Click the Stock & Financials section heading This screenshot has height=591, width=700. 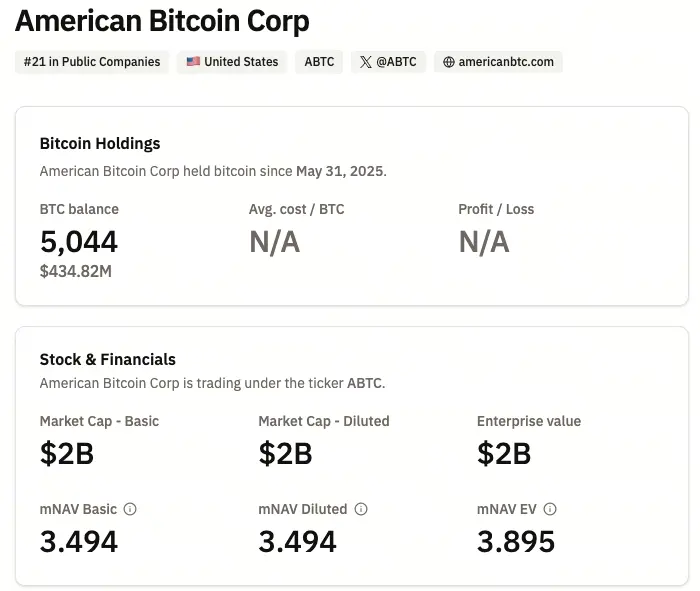(107, 359)
